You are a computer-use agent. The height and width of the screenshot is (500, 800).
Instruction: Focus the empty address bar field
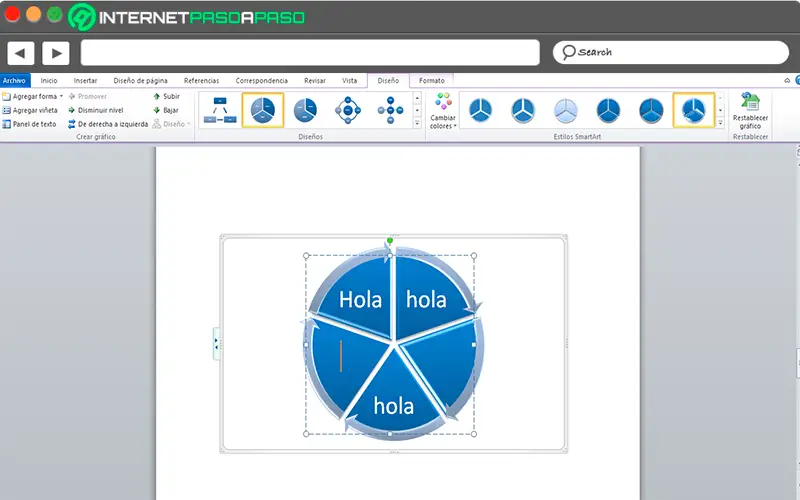pyautogui.click(x=310, y=53)
